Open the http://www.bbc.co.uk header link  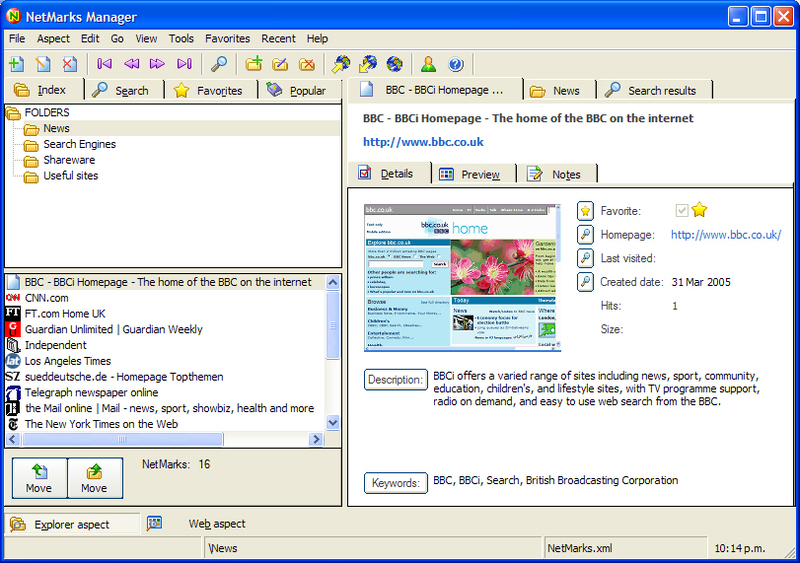(x=423, y=142)
